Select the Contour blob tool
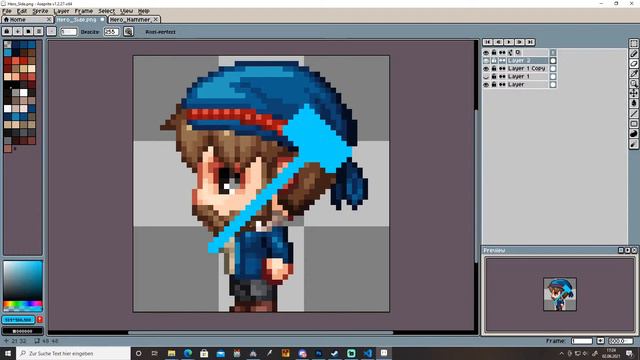 [x=633, y=134]
